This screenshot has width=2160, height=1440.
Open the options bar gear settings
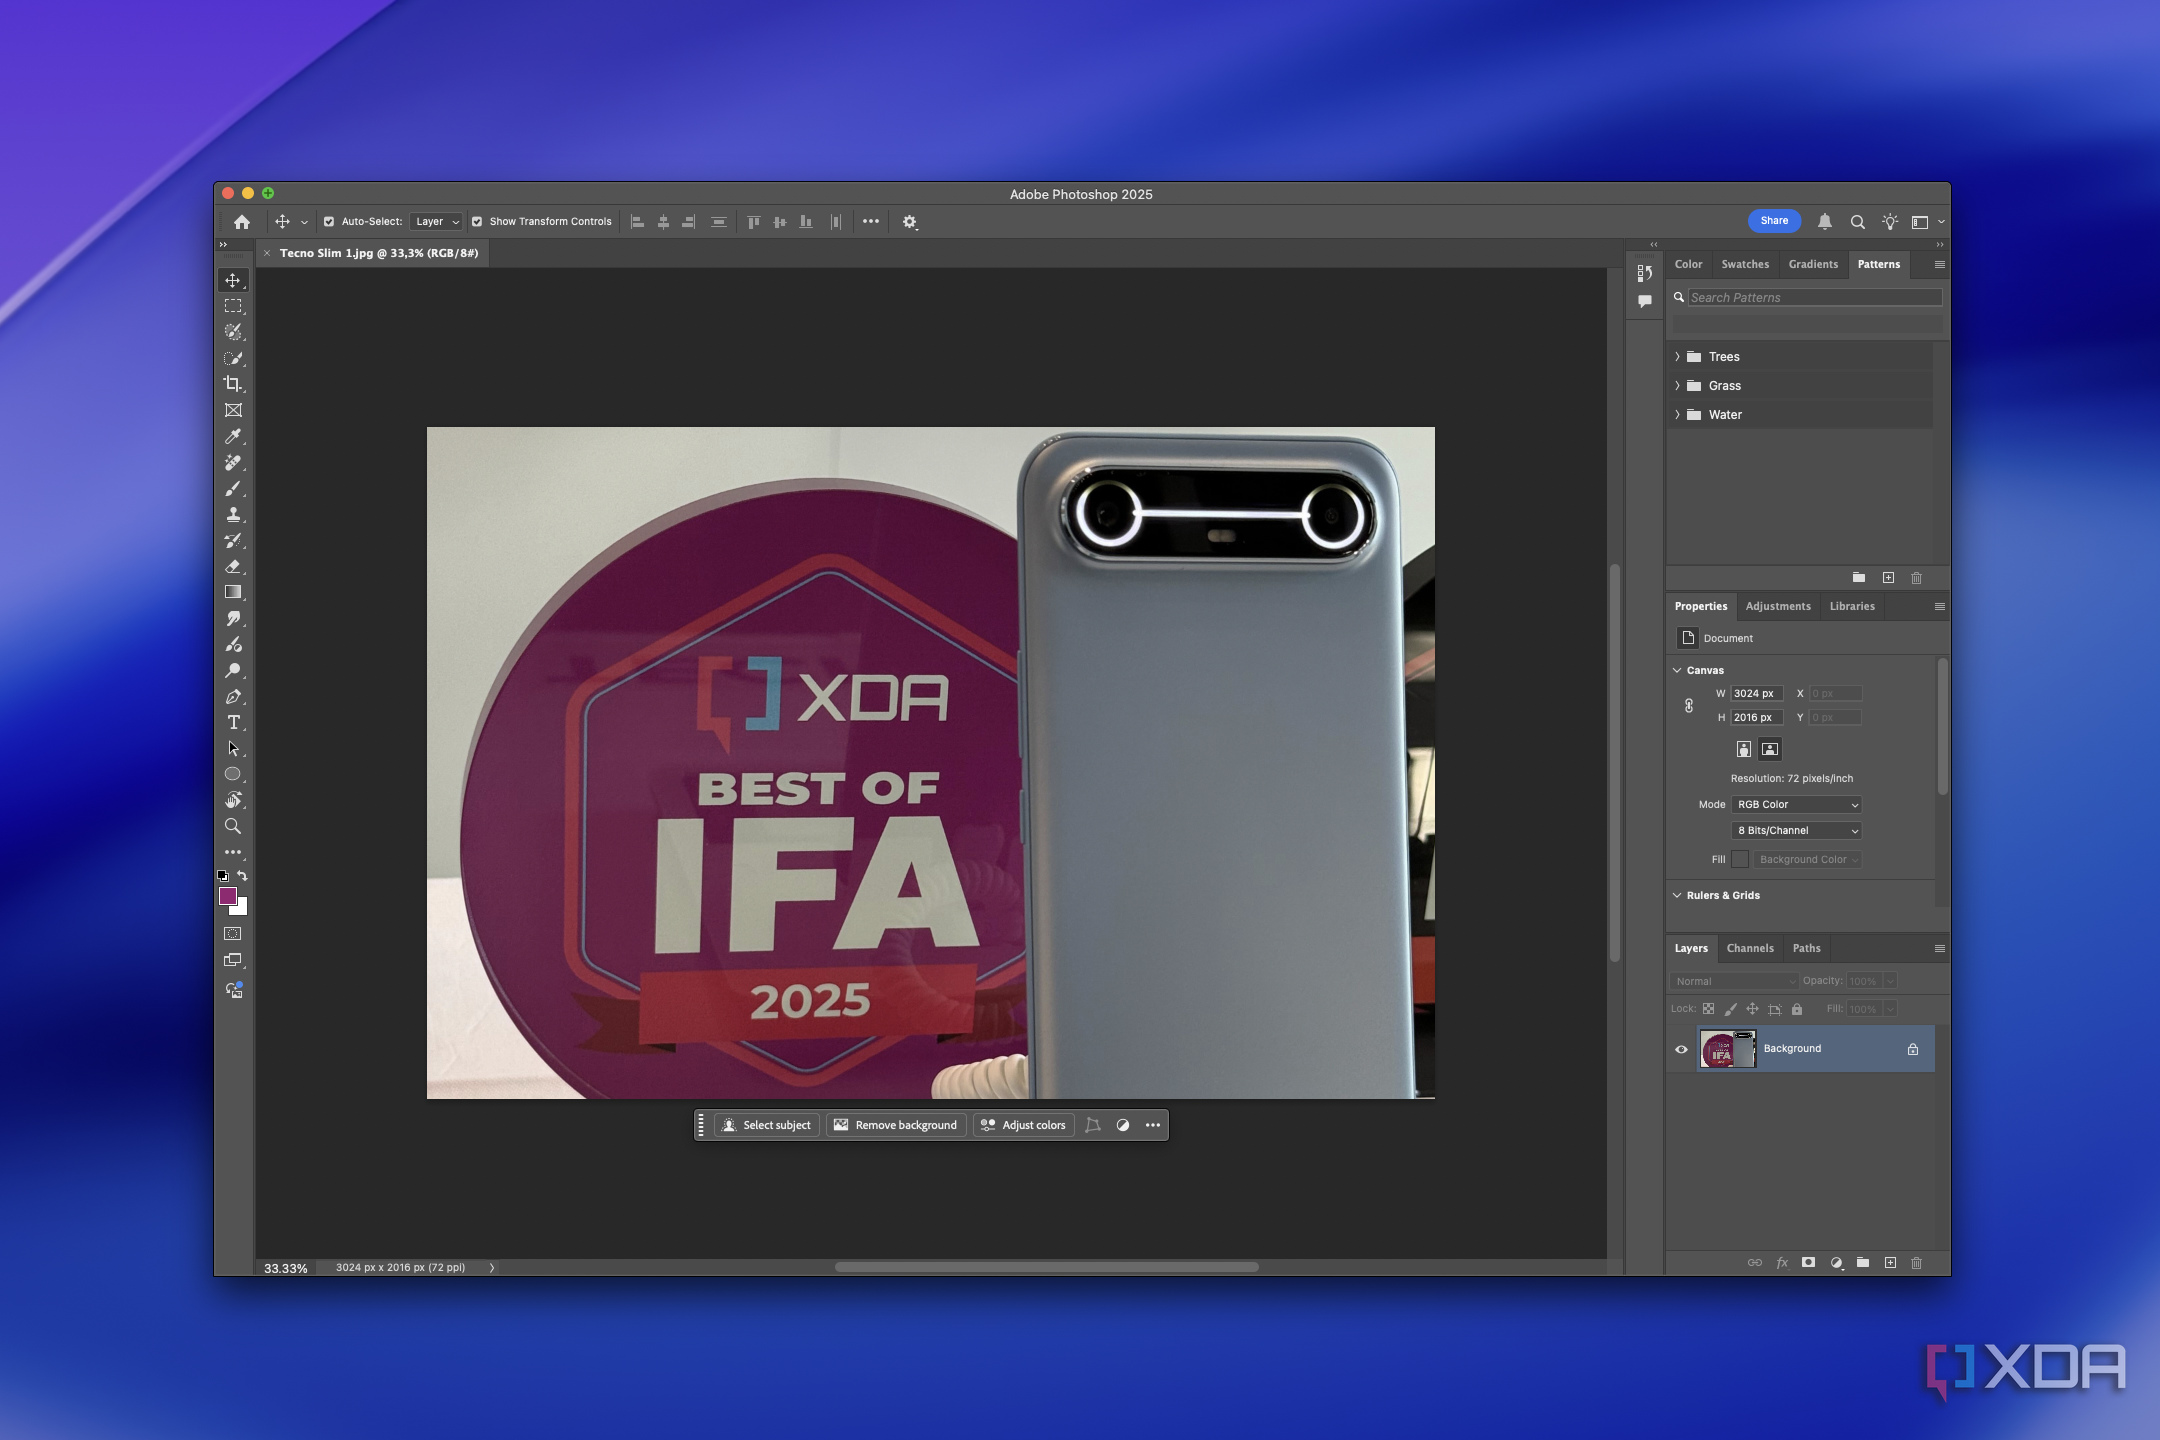910,222
